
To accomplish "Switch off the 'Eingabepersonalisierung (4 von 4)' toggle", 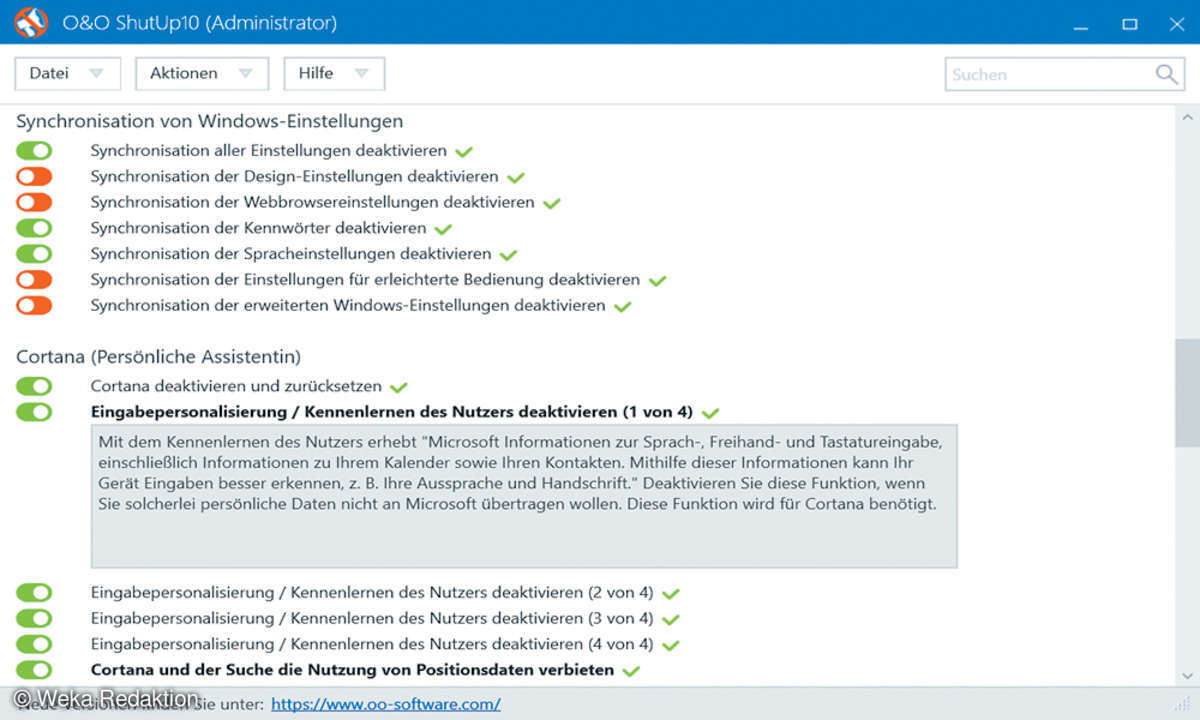I will [x=34, y=644].
